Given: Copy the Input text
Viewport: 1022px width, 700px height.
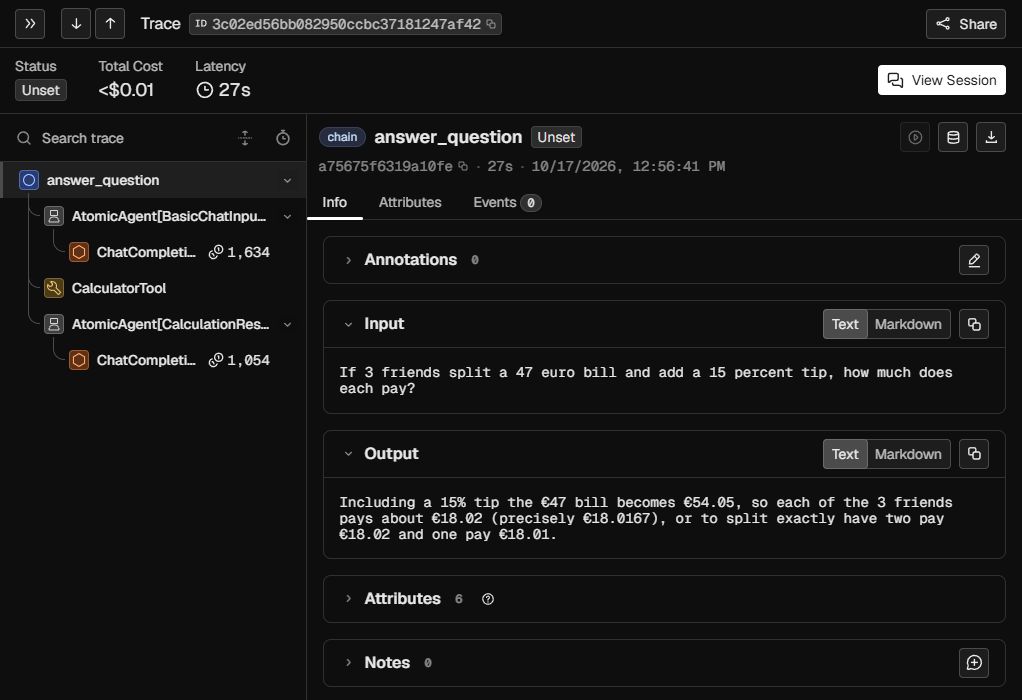Looking at the screenshot, I should pyautogui.click(x=974, y=324).
